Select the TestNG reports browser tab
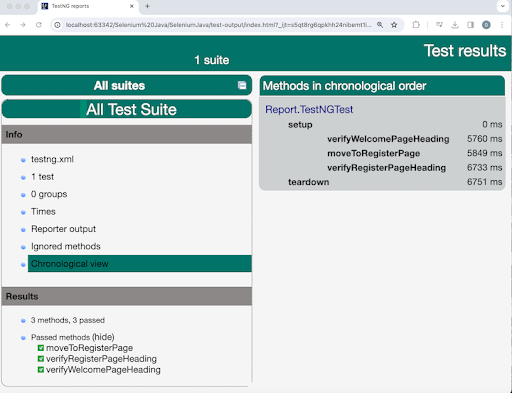Image resolution: width=512 pixels, height=393 pixels. 88,6
